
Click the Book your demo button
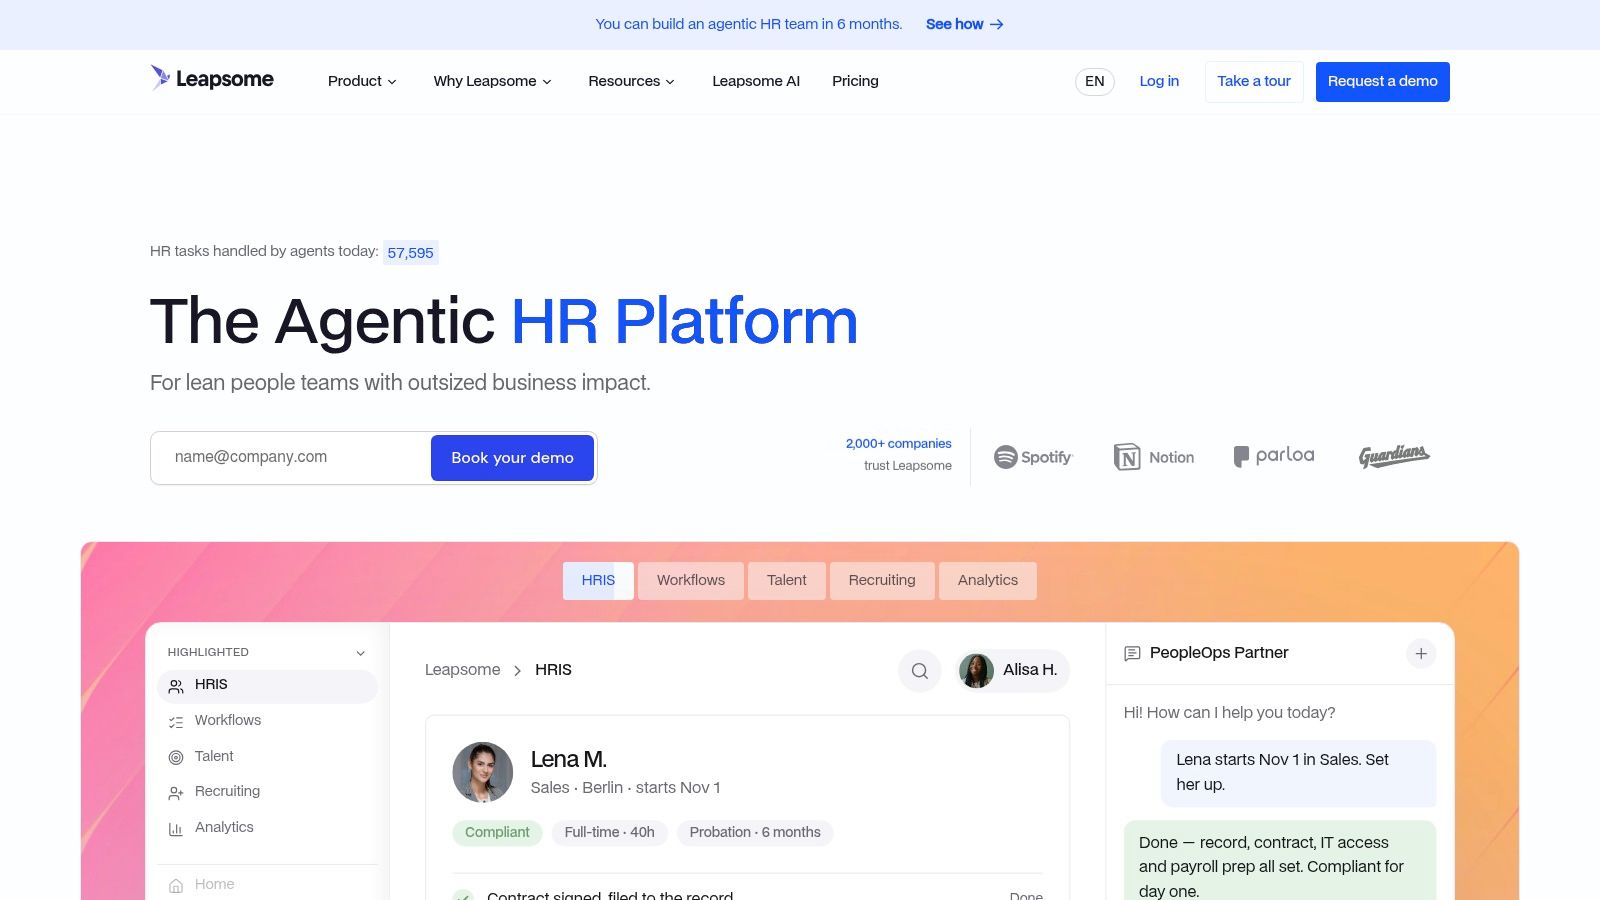[512, 458]
